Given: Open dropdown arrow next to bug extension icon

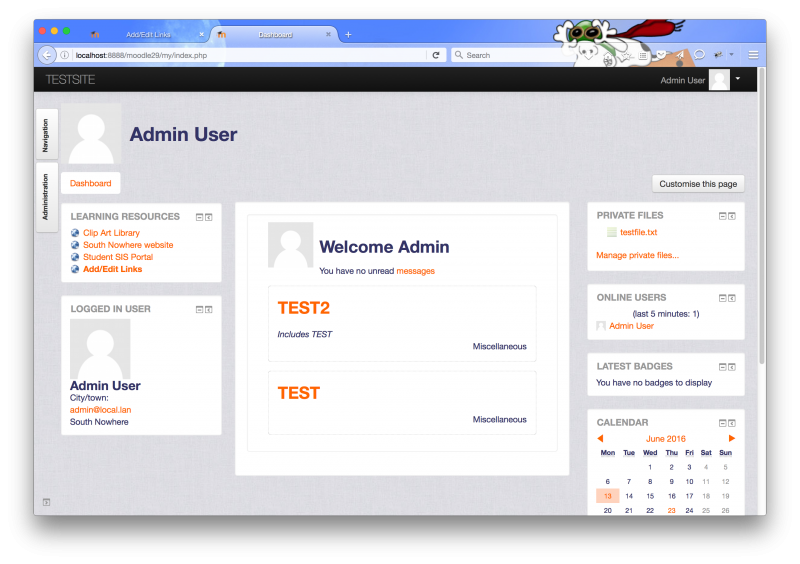Looking at the screenshot, I should (x=732, y=54).
